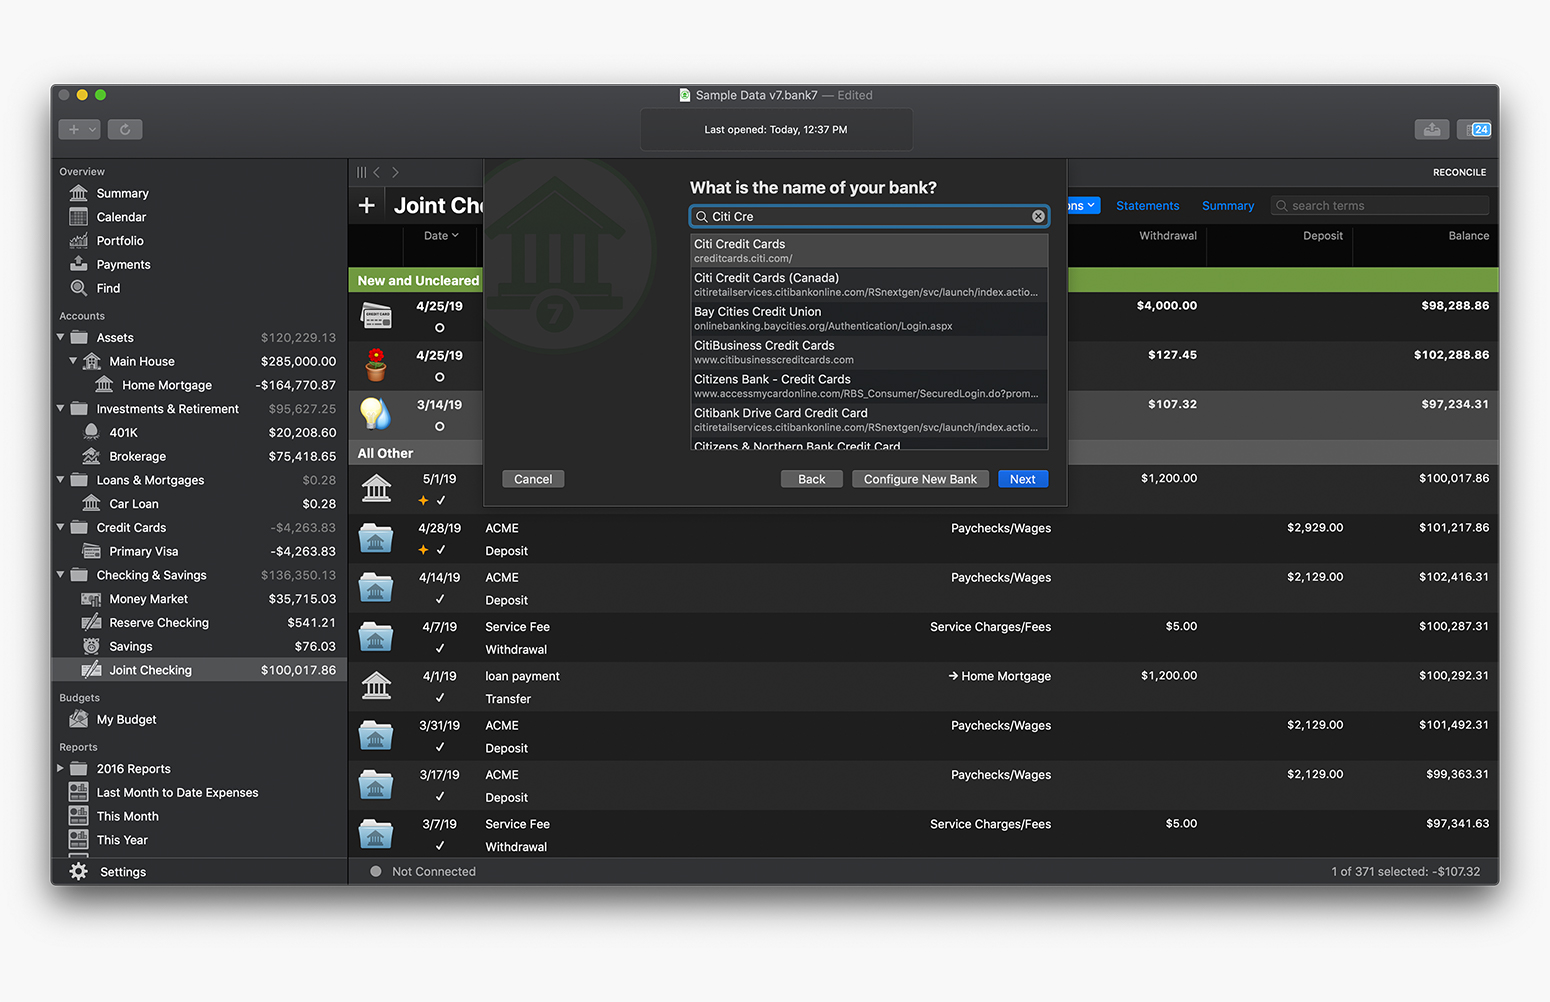Go back with the left chevron
The image size is (1550, 1002).
377,172
